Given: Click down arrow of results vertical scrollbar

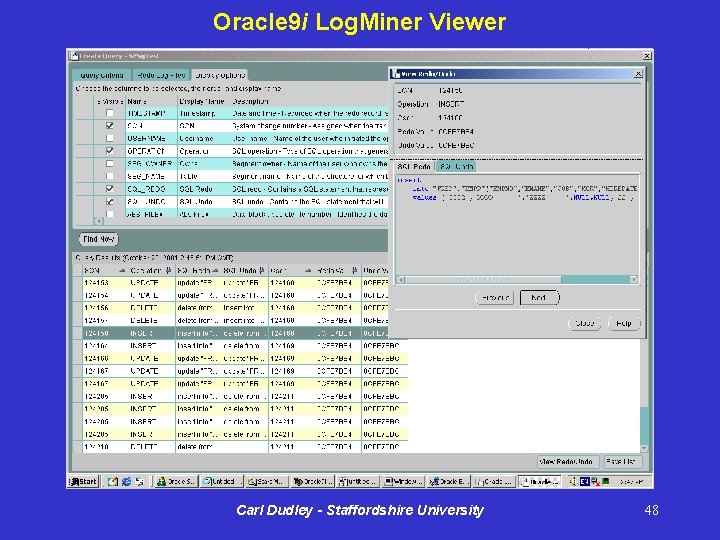Looking at the screenshot, I should point(644,448).
